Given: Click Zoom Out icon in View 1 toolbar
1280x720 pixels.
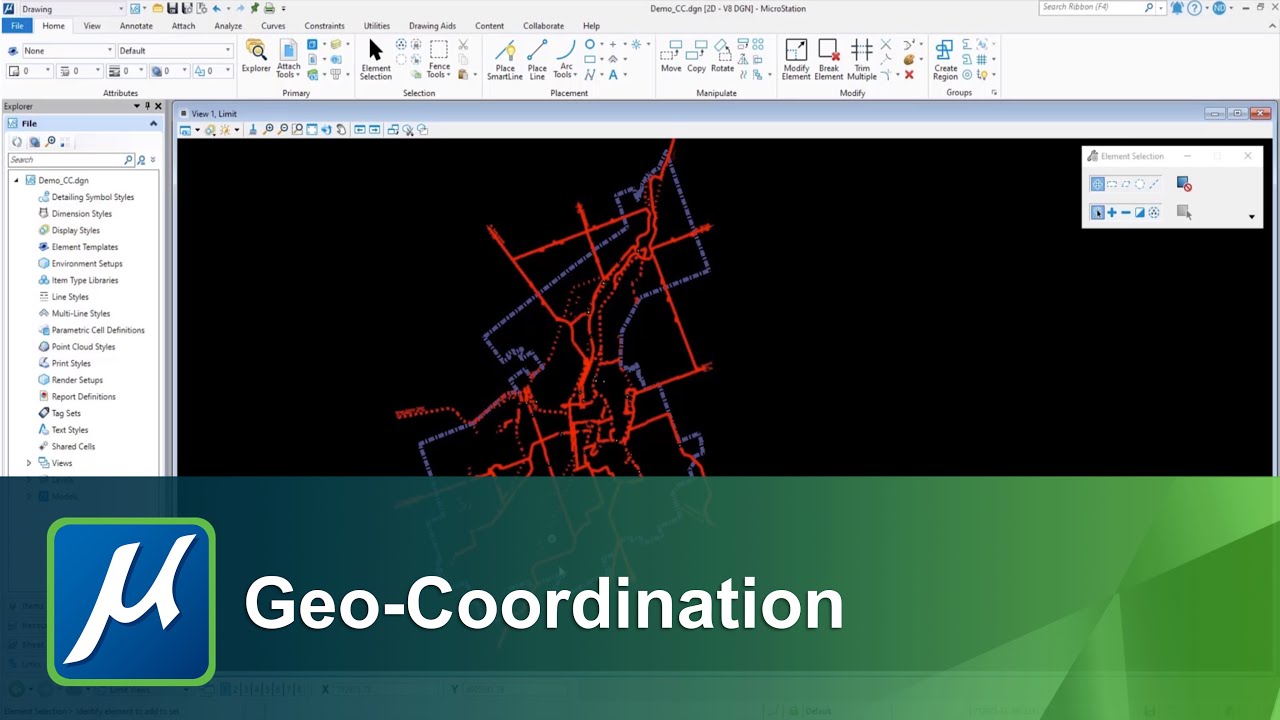Looking at the screenshot, I should coord(283,130).
